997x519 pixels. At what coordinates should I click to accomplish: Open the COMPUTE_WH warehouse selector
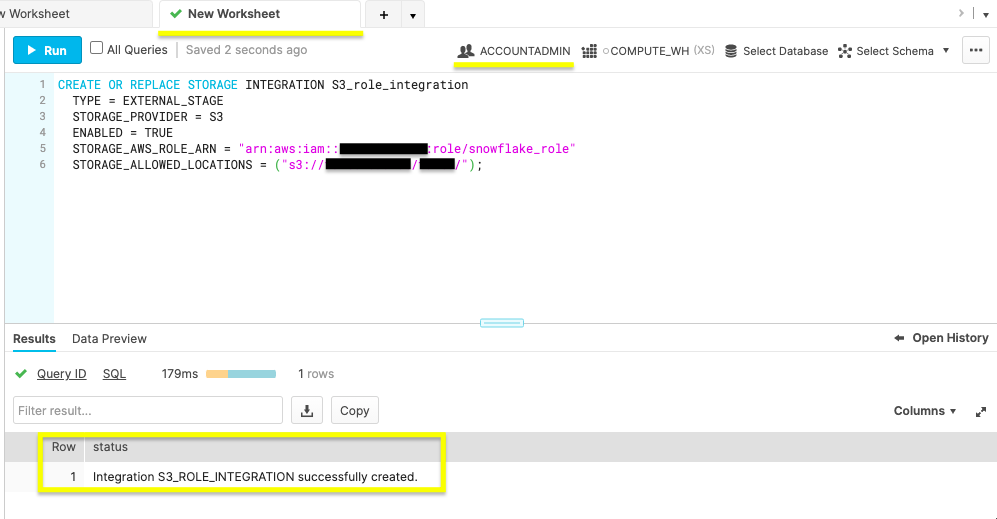(648, 51)
